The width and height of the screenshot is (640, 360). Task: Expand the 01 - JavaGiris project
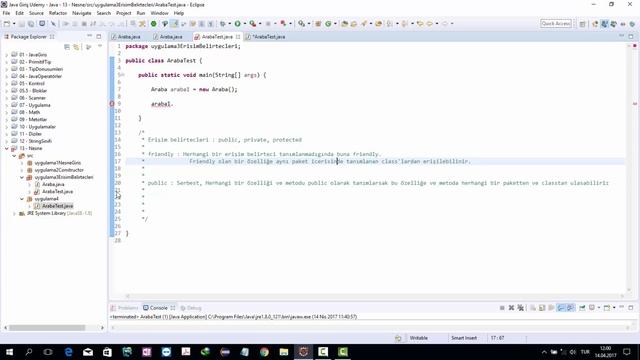pos(7,55)
